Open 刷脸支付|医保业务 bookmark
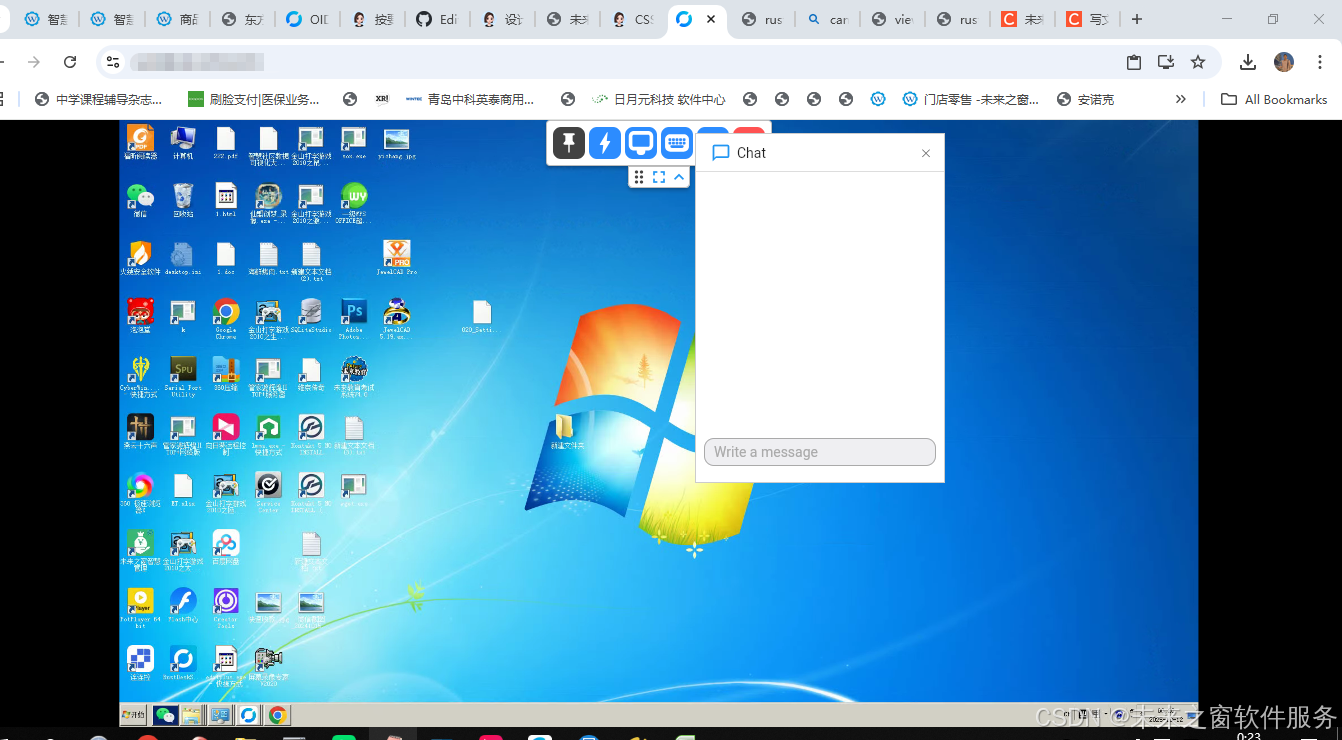This screenshot has height=740, width=1342. [254, 99]
